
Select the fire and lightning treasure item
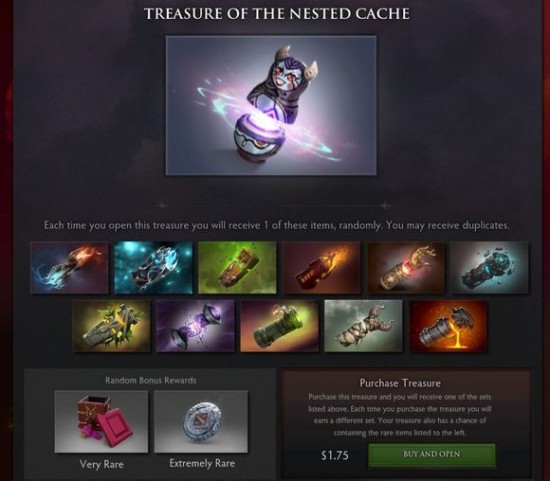tap(69, 268)
